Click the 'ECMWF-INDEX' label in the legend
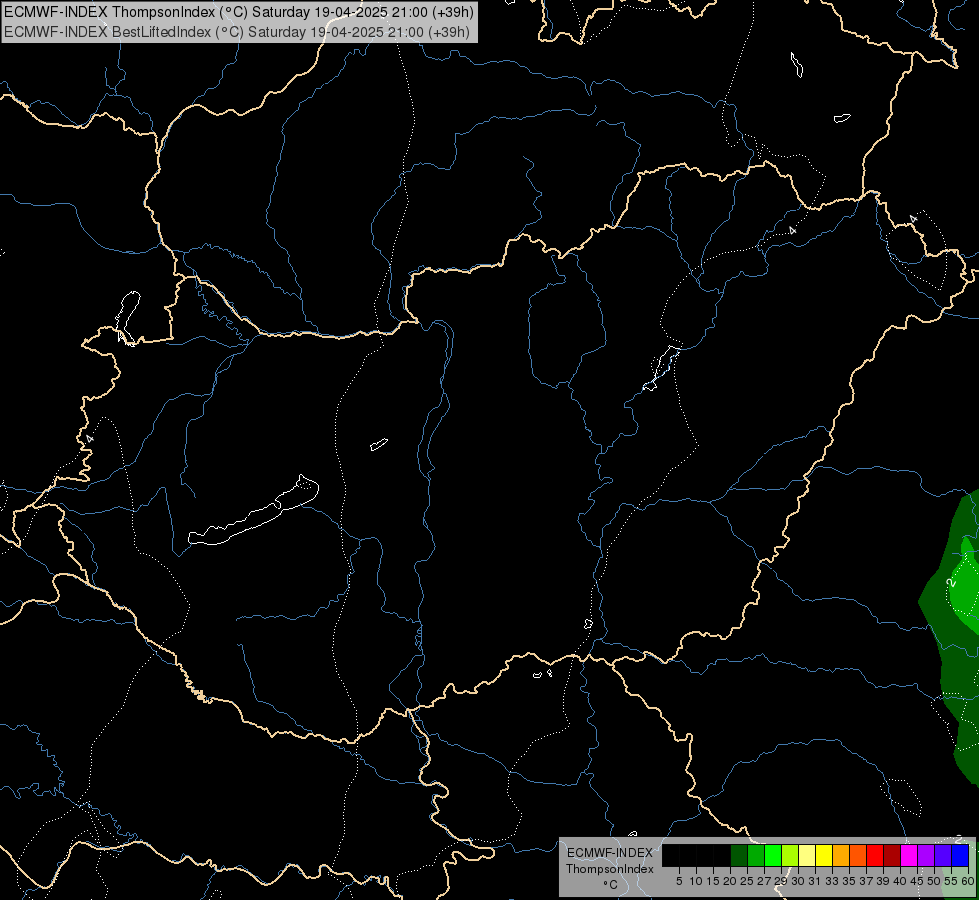The height and width of the screenshot is (900, 979). pyautogui.click(x=610, y=853)
